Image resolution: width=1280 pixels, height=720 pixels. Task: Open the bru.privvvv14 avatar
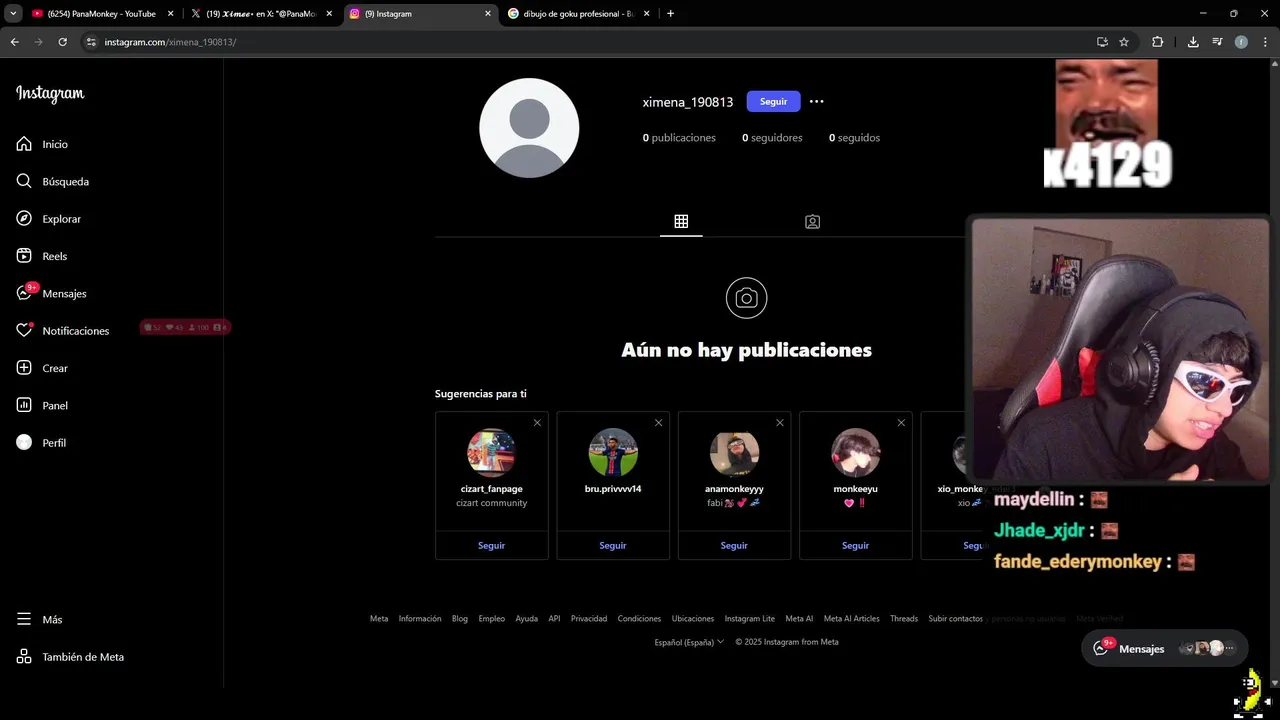click(x=613, y=453)
